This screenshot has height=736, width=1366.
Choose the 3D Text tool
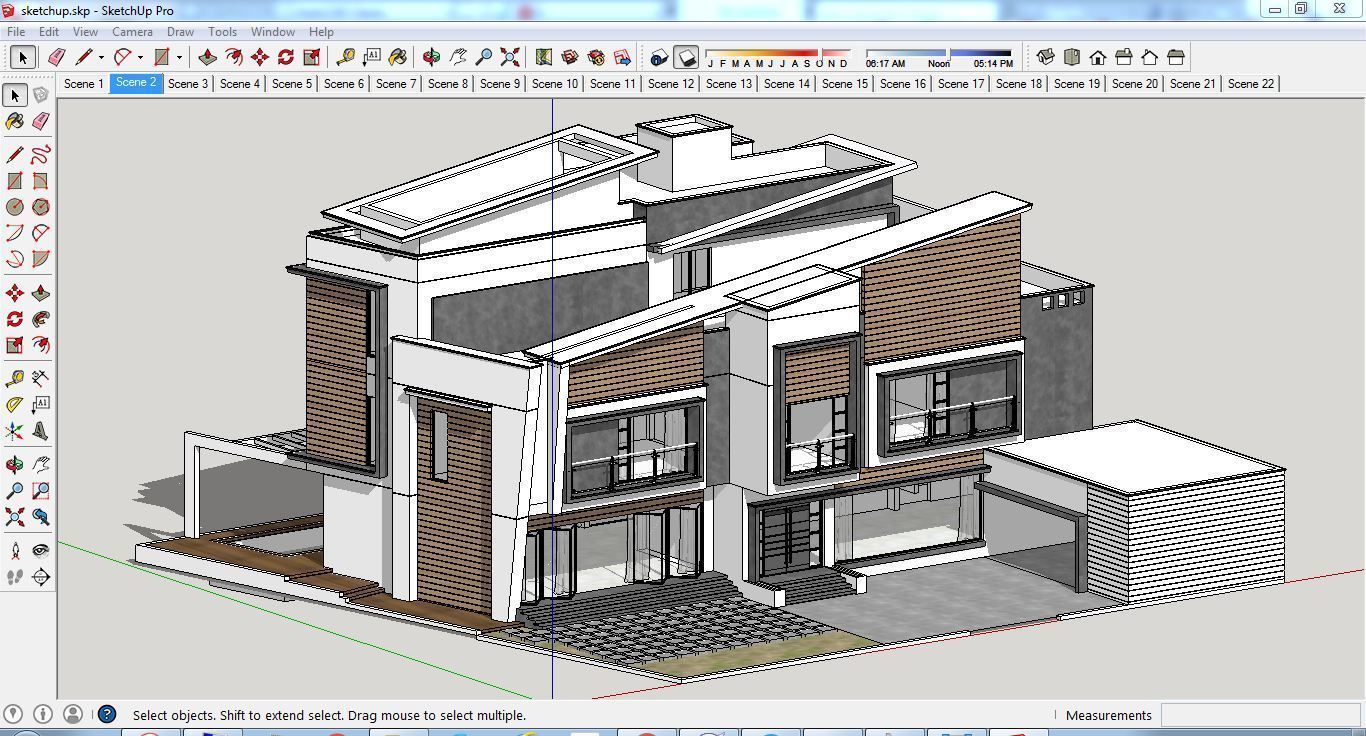[40, 431]
